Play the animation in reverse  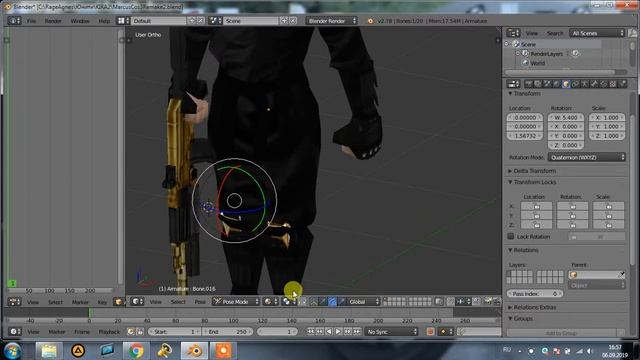pyautogui.click(x=329, y=332)
